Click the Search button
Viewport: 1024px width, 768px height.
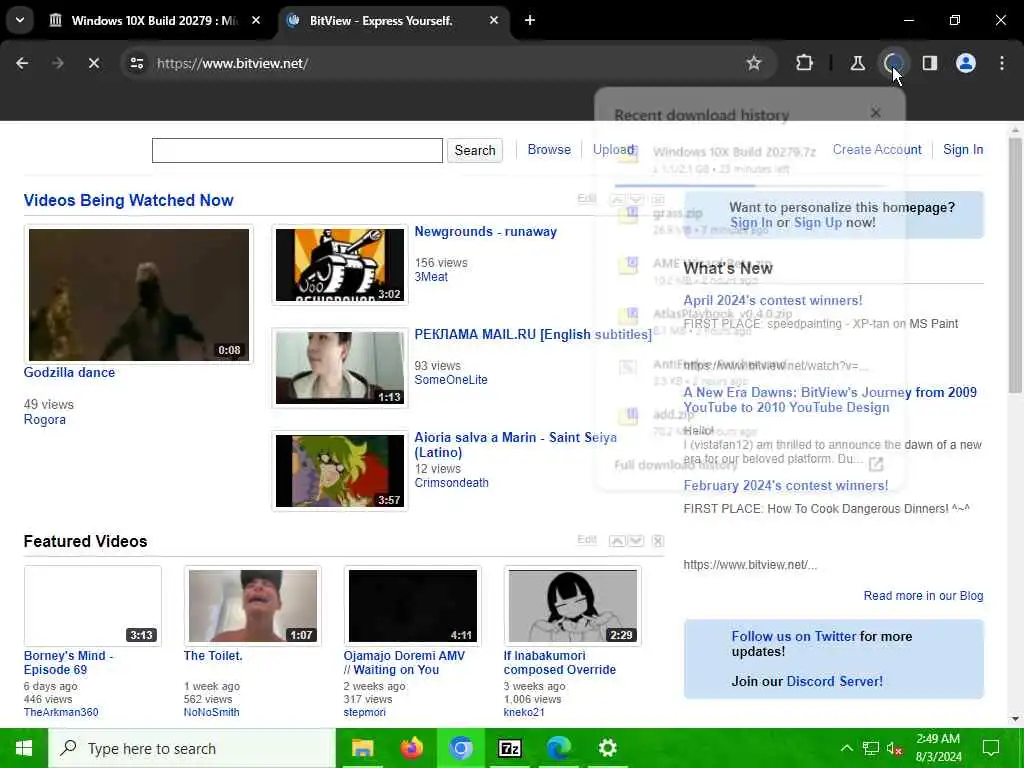click(x=475, y=150)
